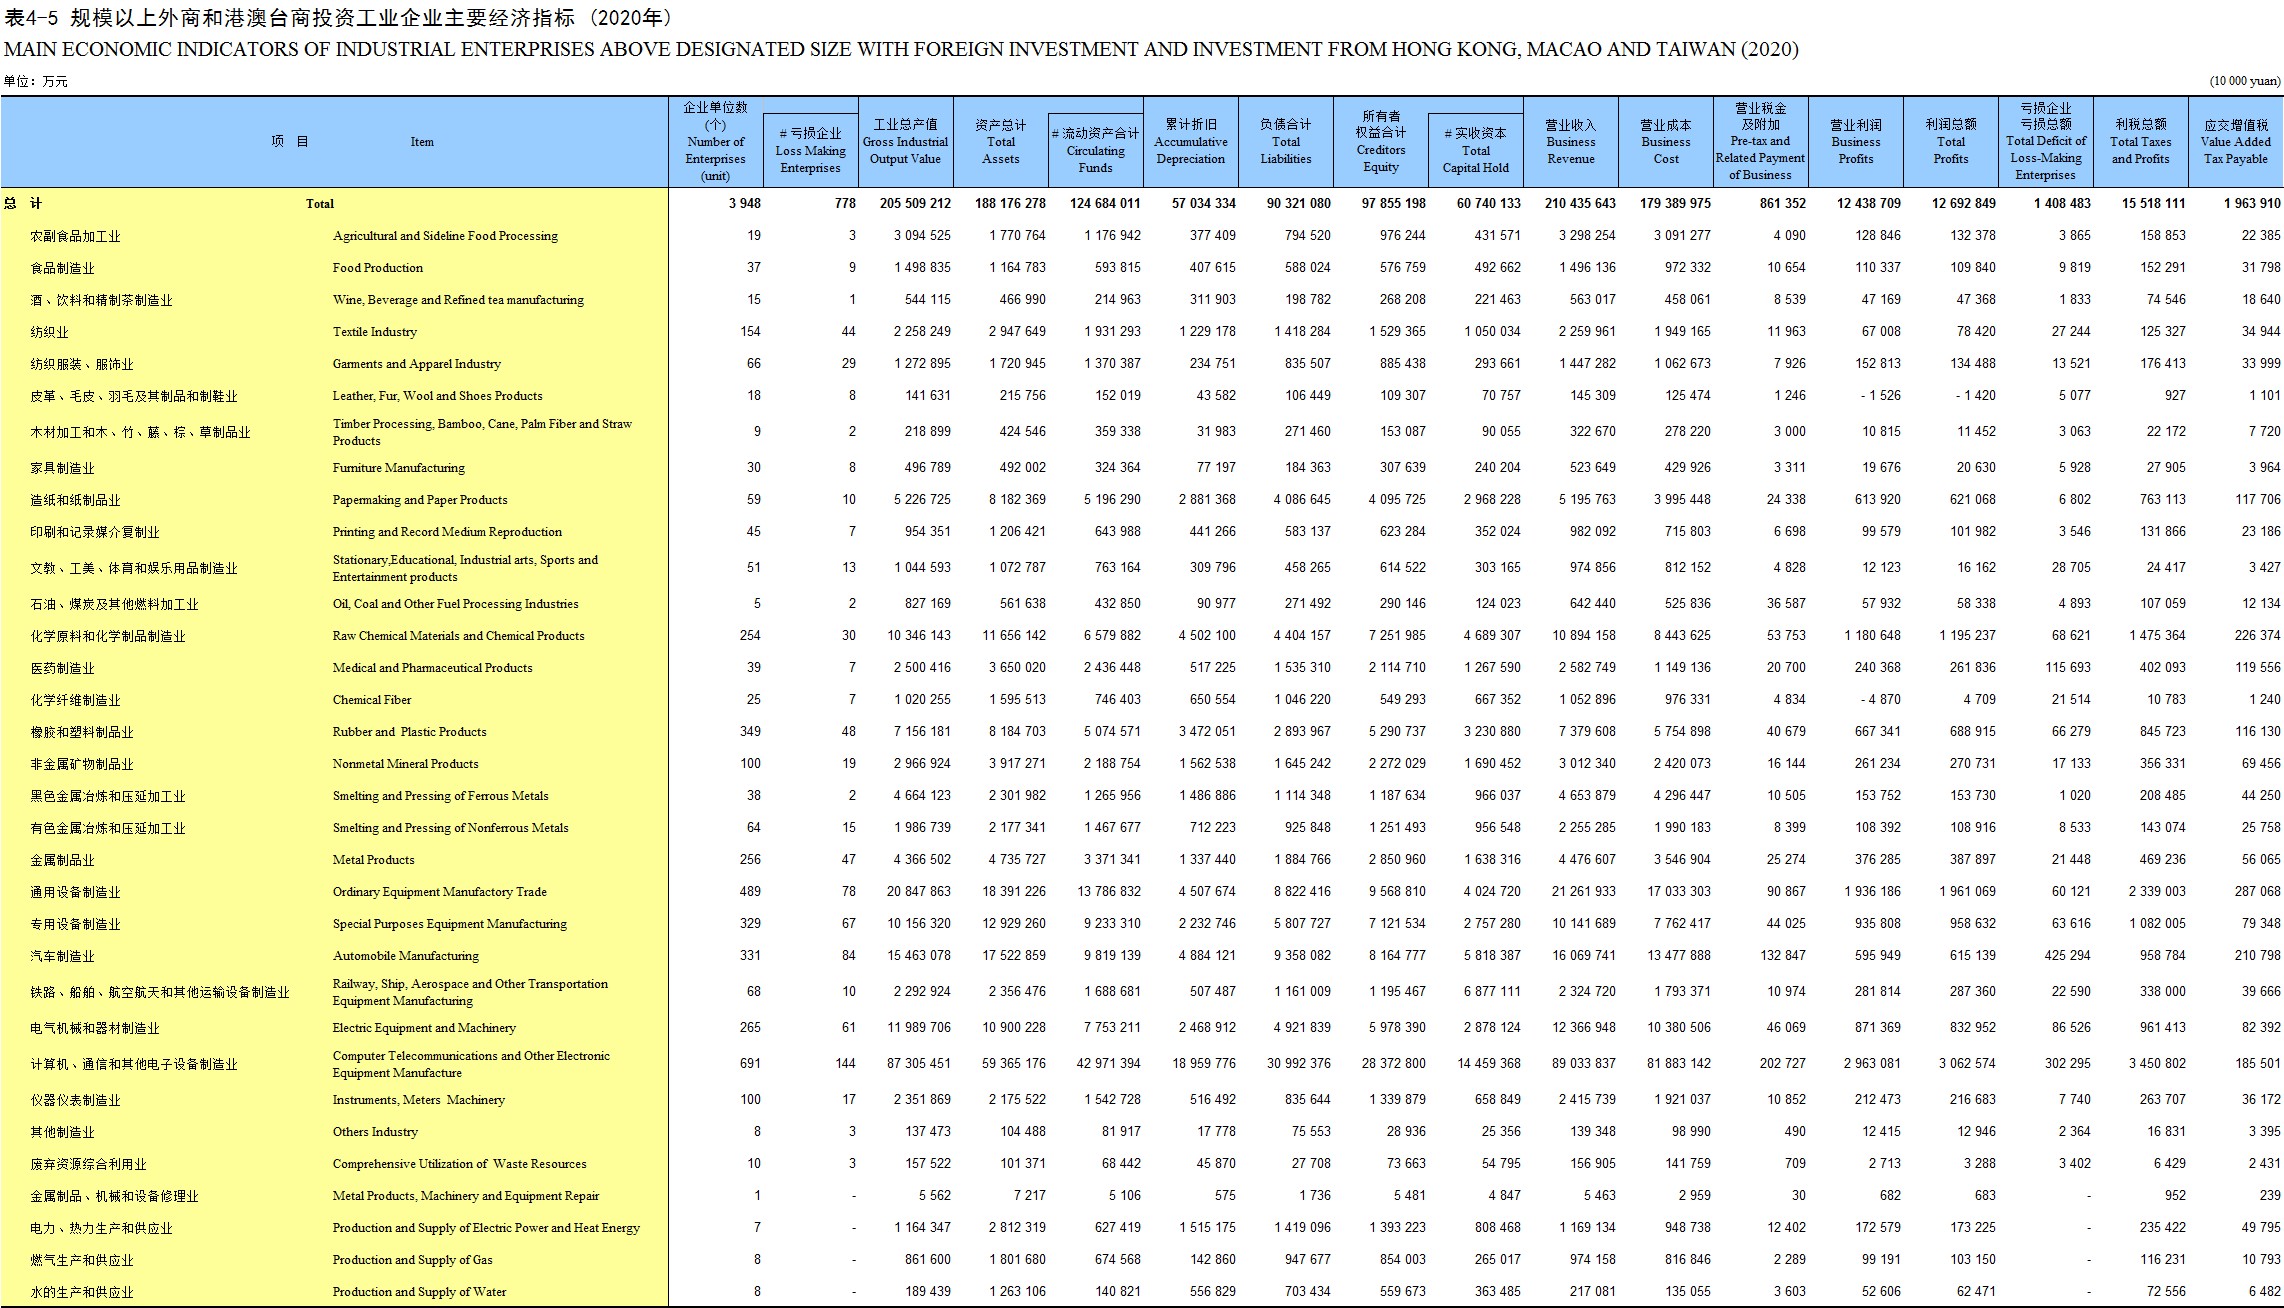Click total enterprise count cell 3 948
Screen dimensions: 2284x1308
744,203
